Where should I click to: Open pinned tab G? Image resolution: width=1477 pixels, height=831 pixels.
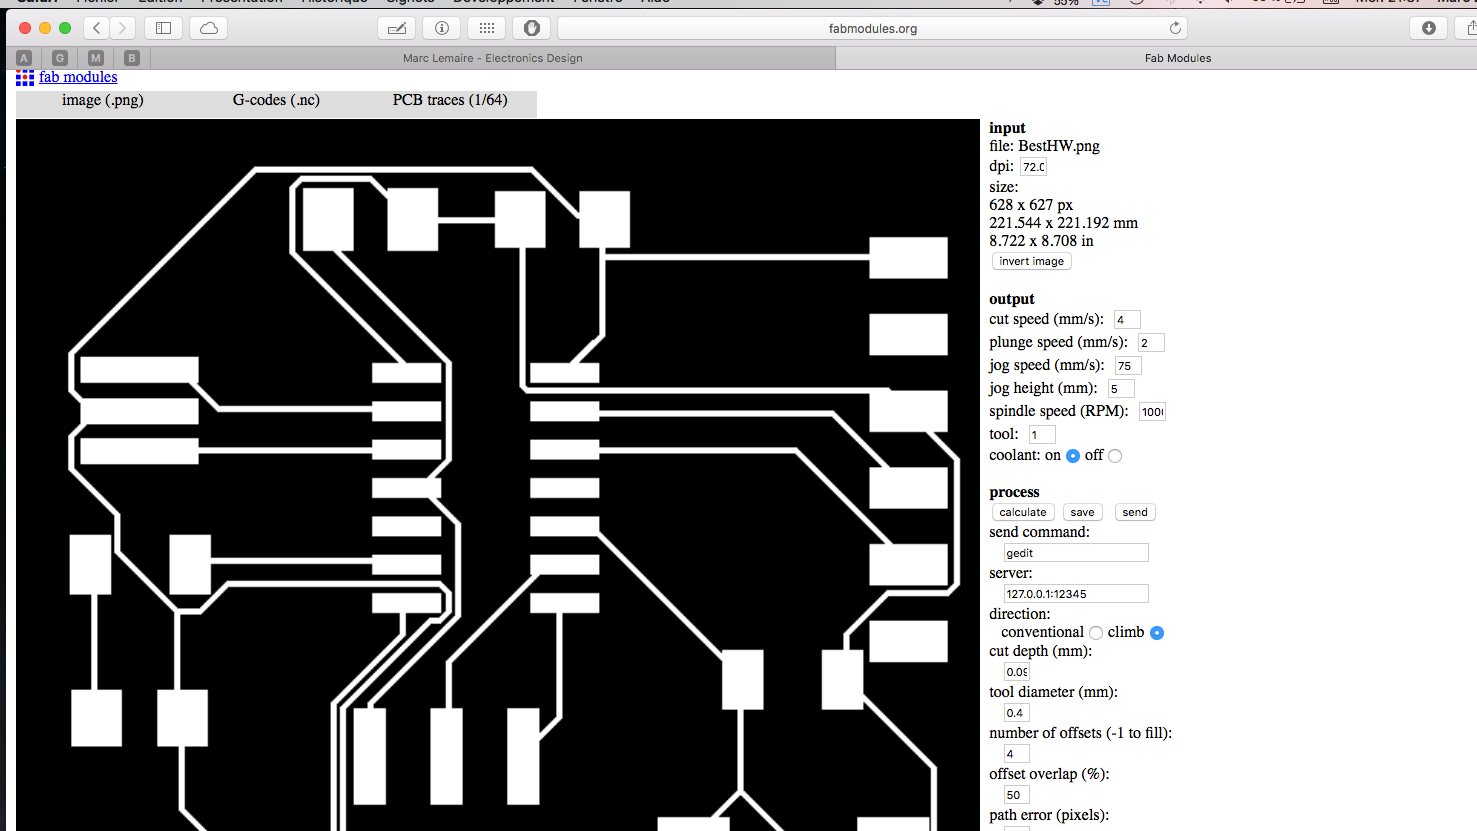point(60,58)
